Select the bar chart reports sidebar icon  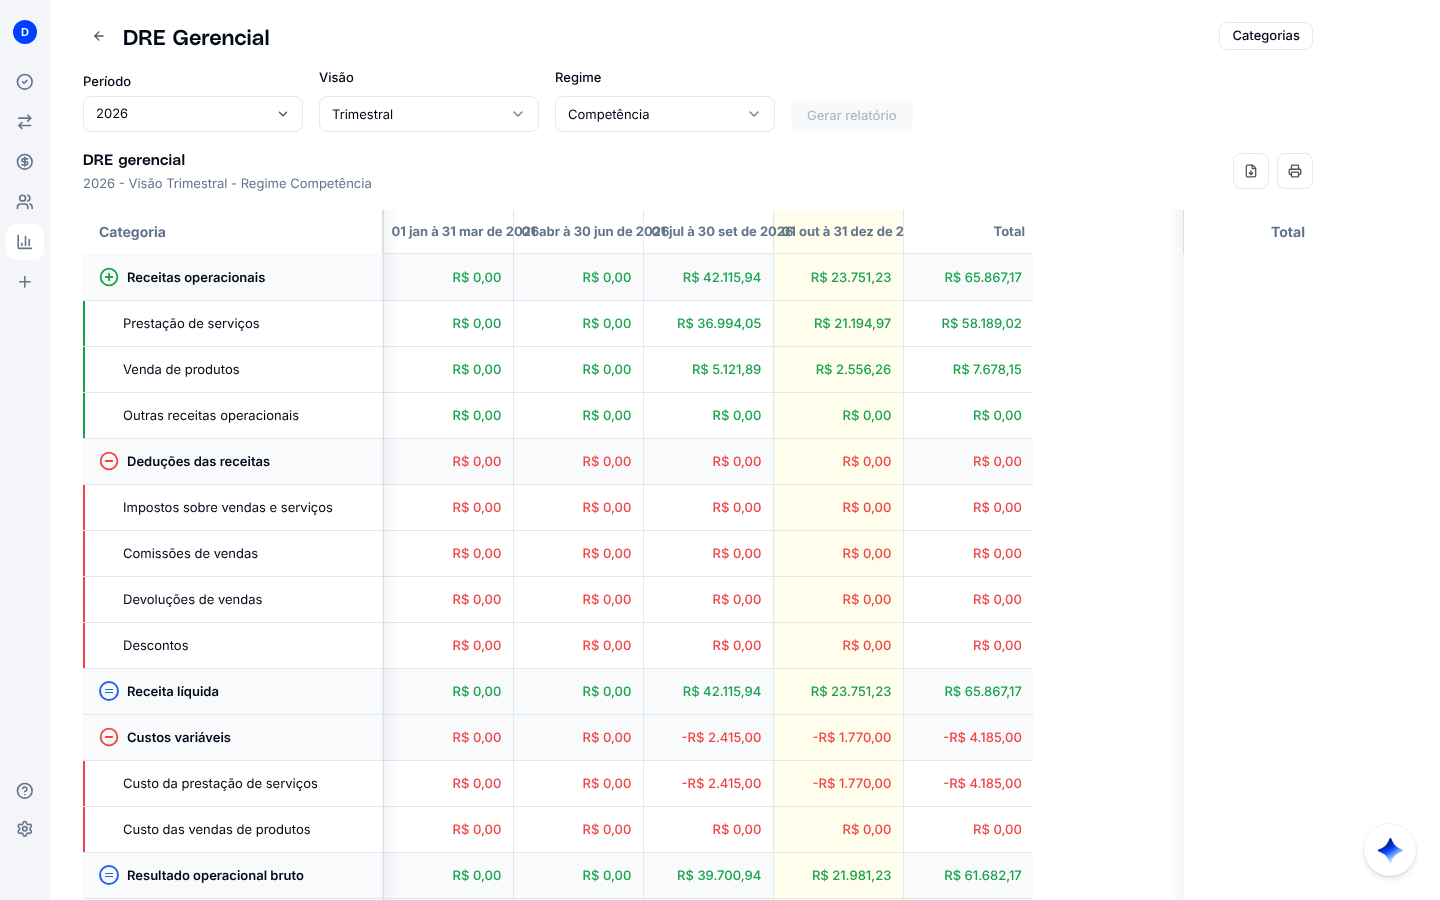coord(25,242)
